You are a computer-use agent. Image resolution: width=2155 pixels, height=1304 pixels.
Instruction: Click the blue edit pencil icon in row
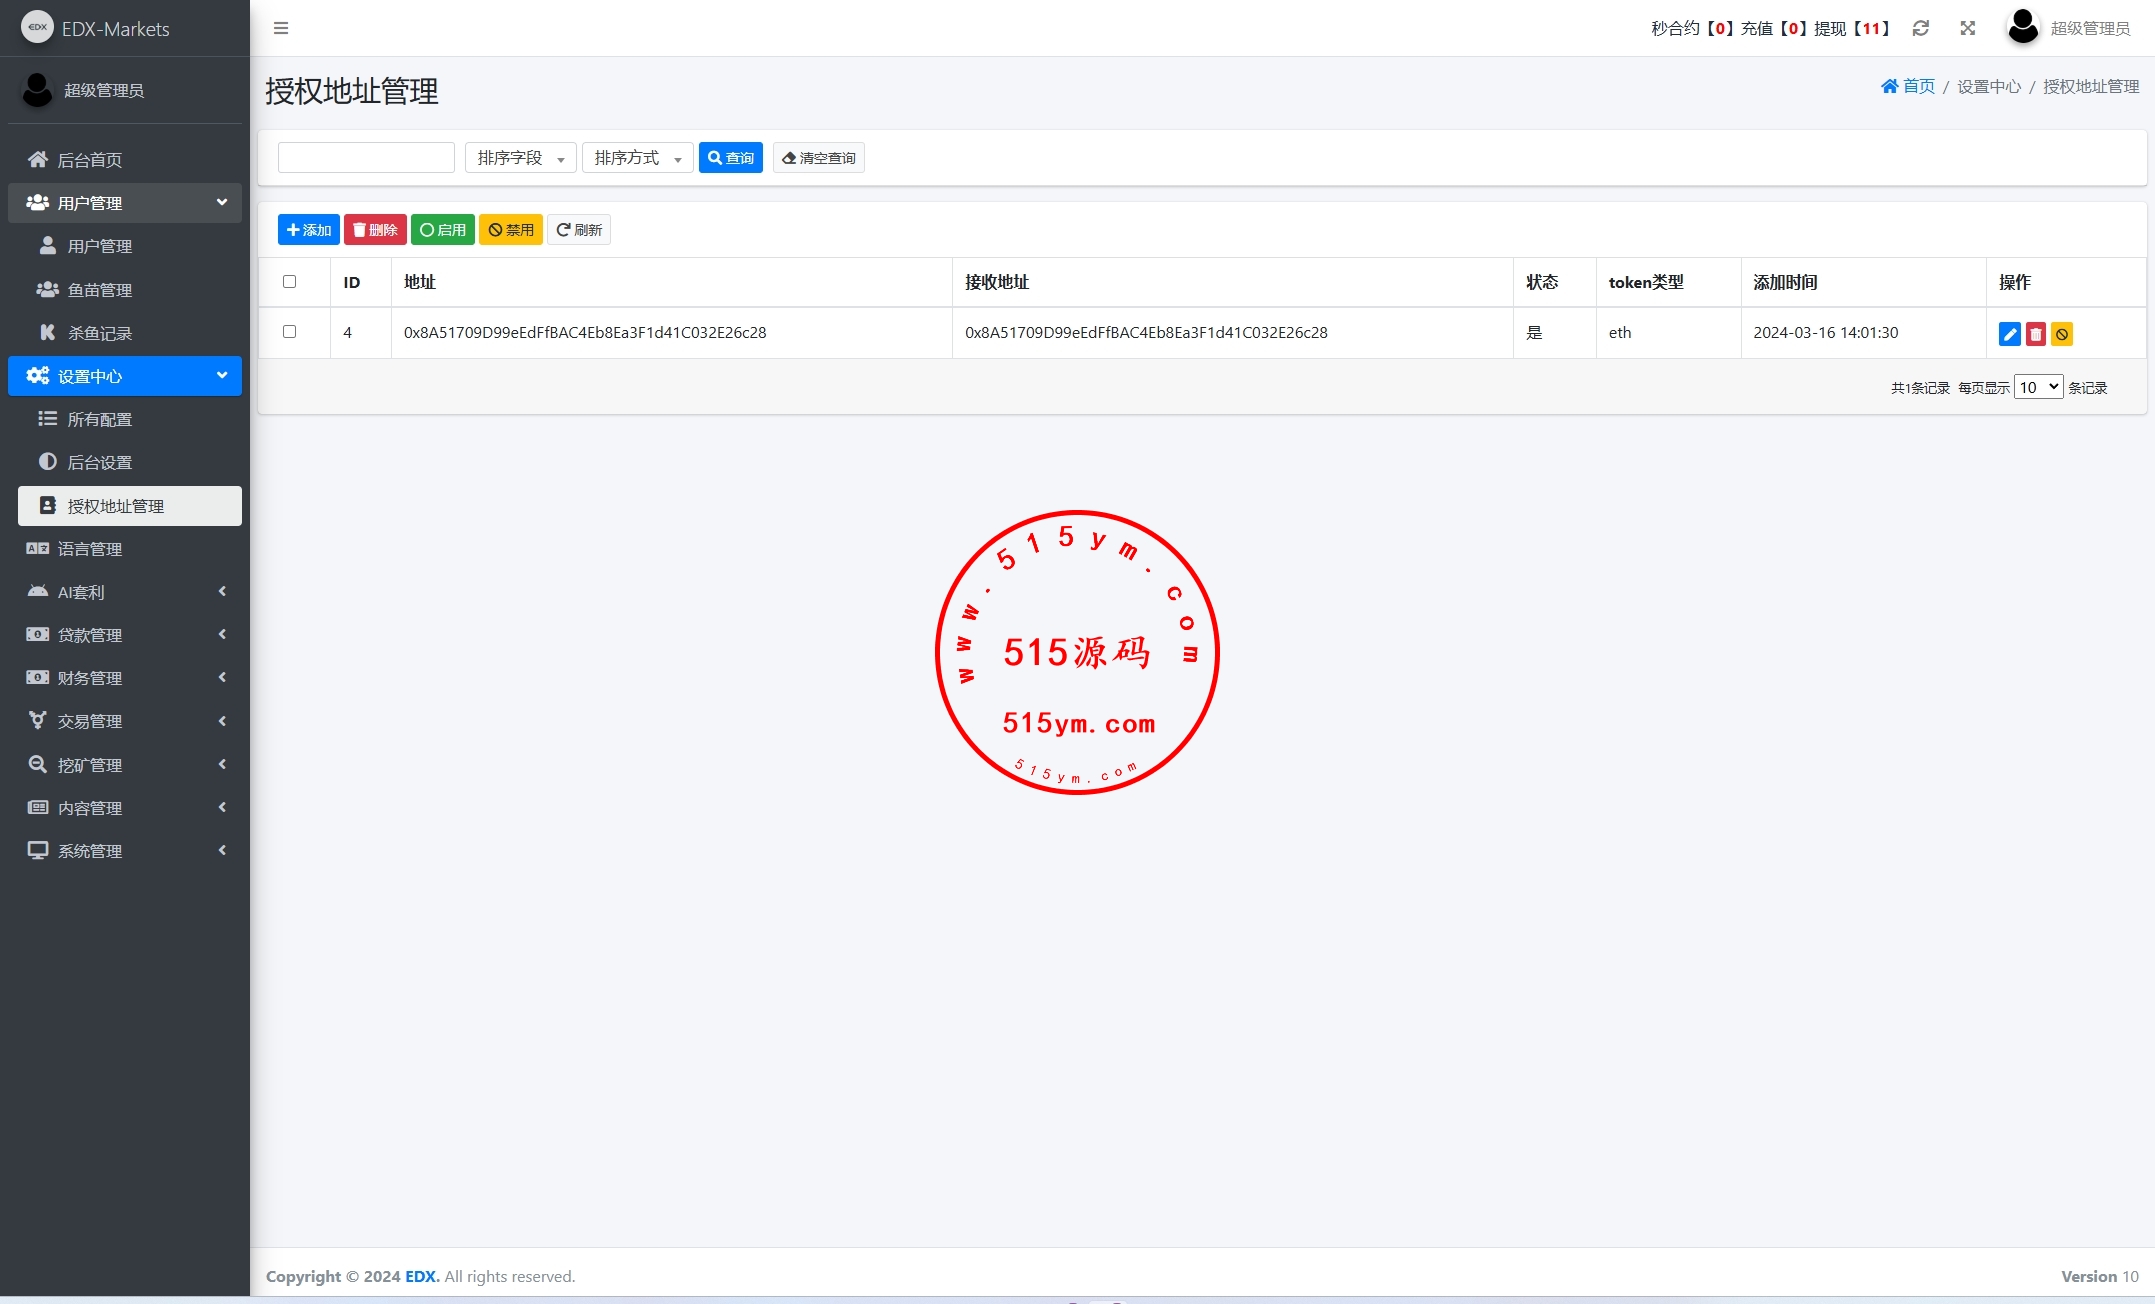coord(2009,334)
